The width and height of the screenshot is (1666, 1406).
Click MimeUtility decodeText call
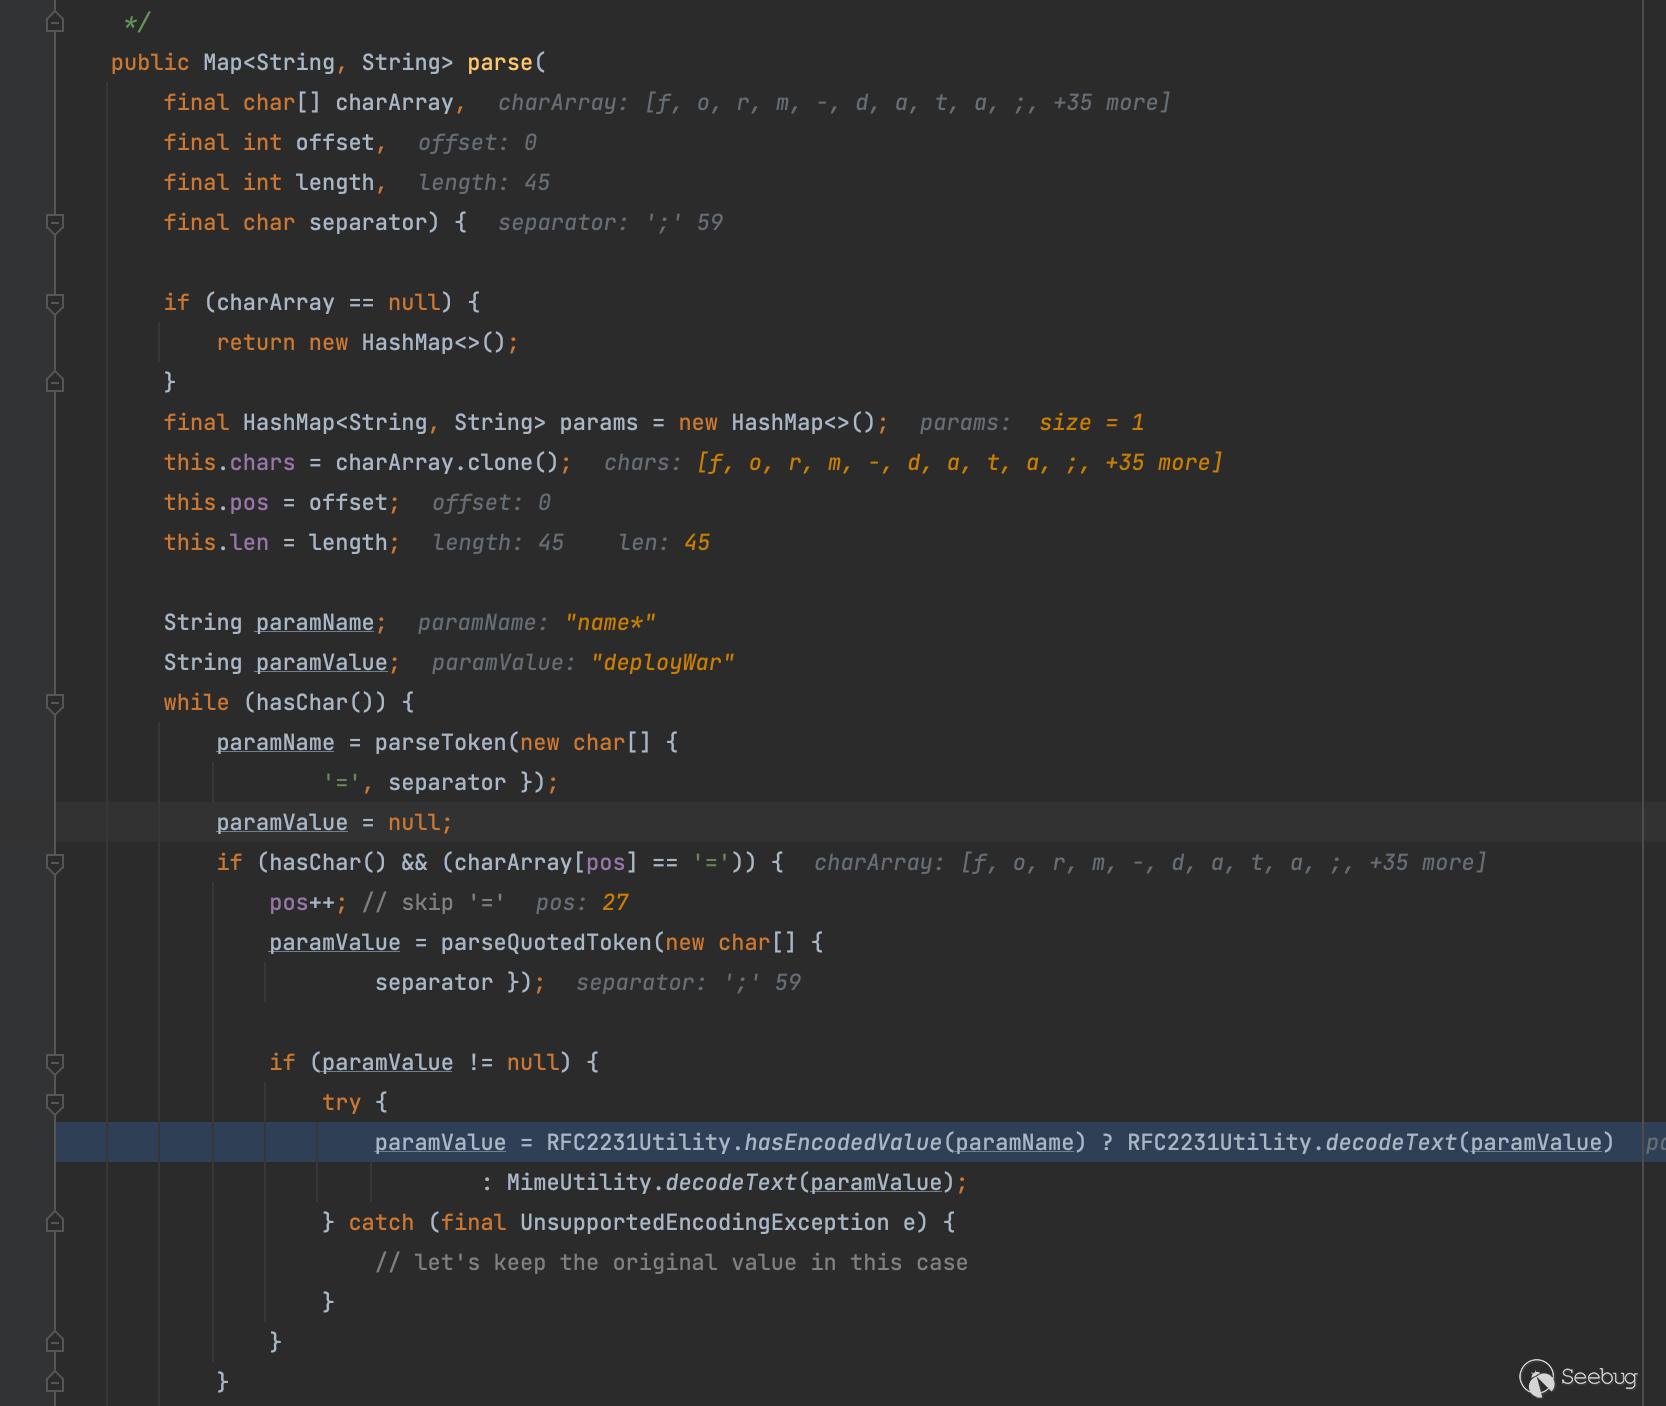pyautogui.click(x=730, y=1182)
